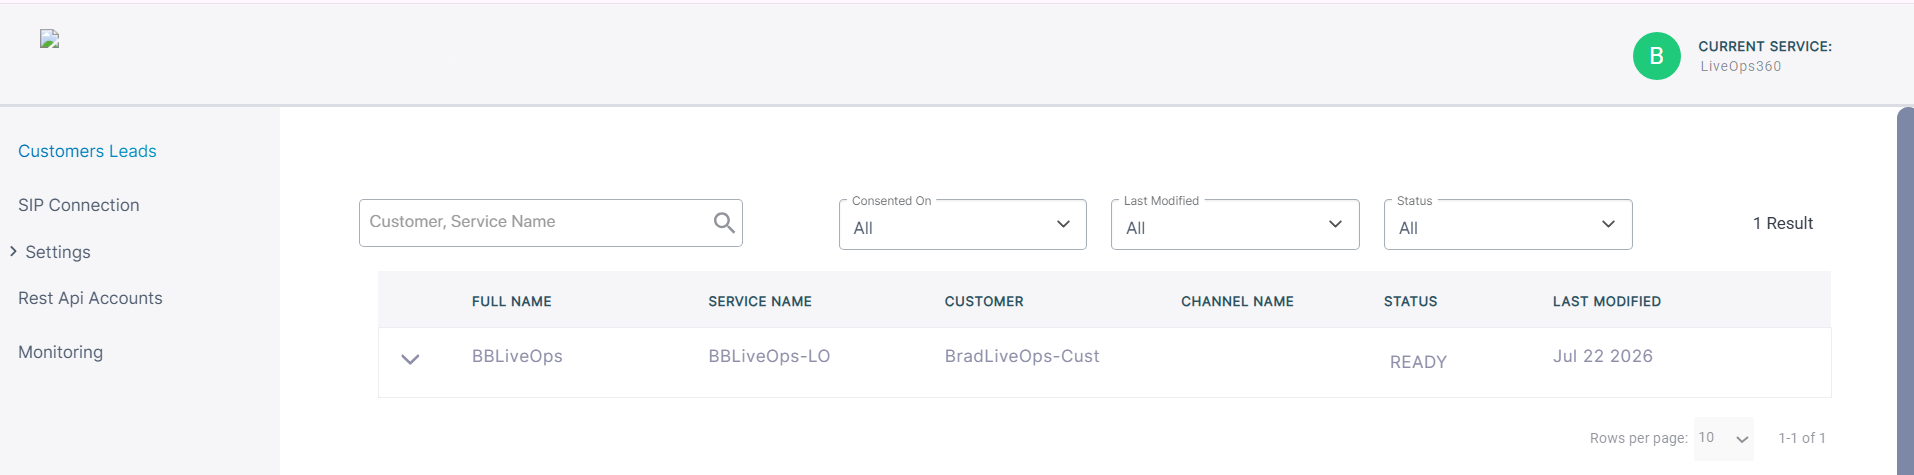This screenshot has width=1914, height=475.
Task: Click the Jul 22 2026 date cell
Action: click(x=1602, y=356)
